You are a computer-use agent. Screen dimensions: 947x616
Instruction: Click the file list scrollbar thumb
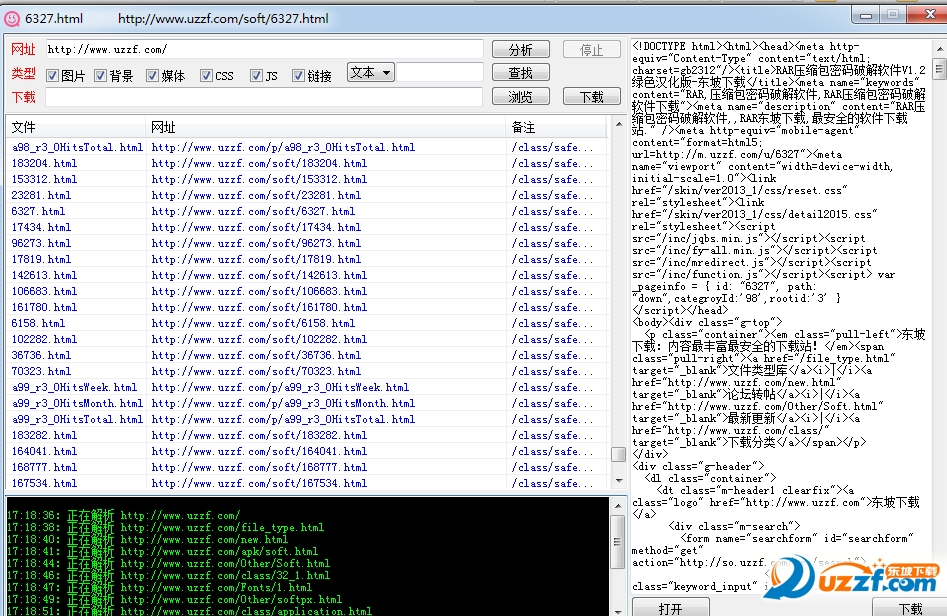click(618, 454)
